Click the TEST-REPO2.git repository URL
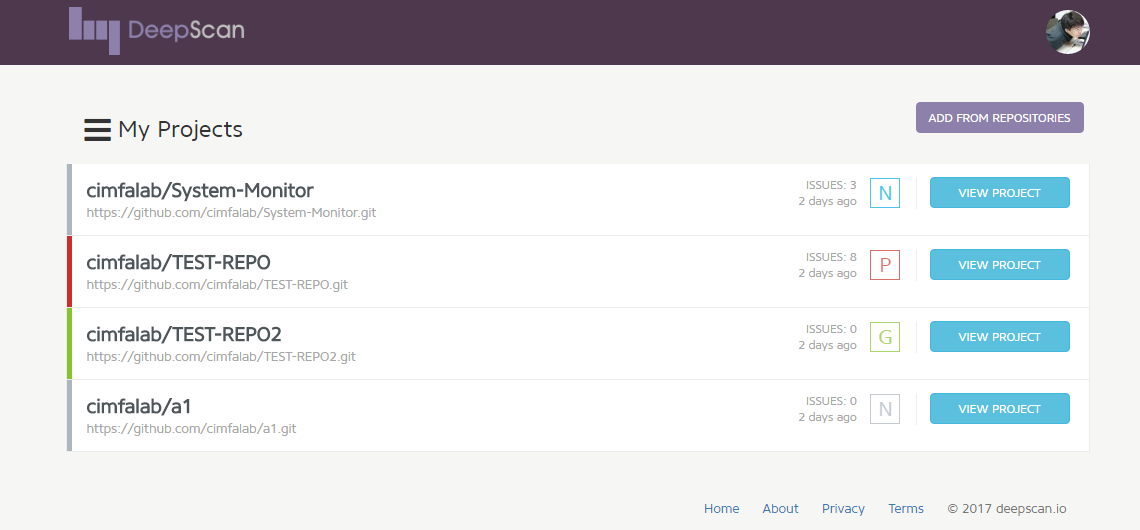The image size is (1140, 530). tap(221, 357)
